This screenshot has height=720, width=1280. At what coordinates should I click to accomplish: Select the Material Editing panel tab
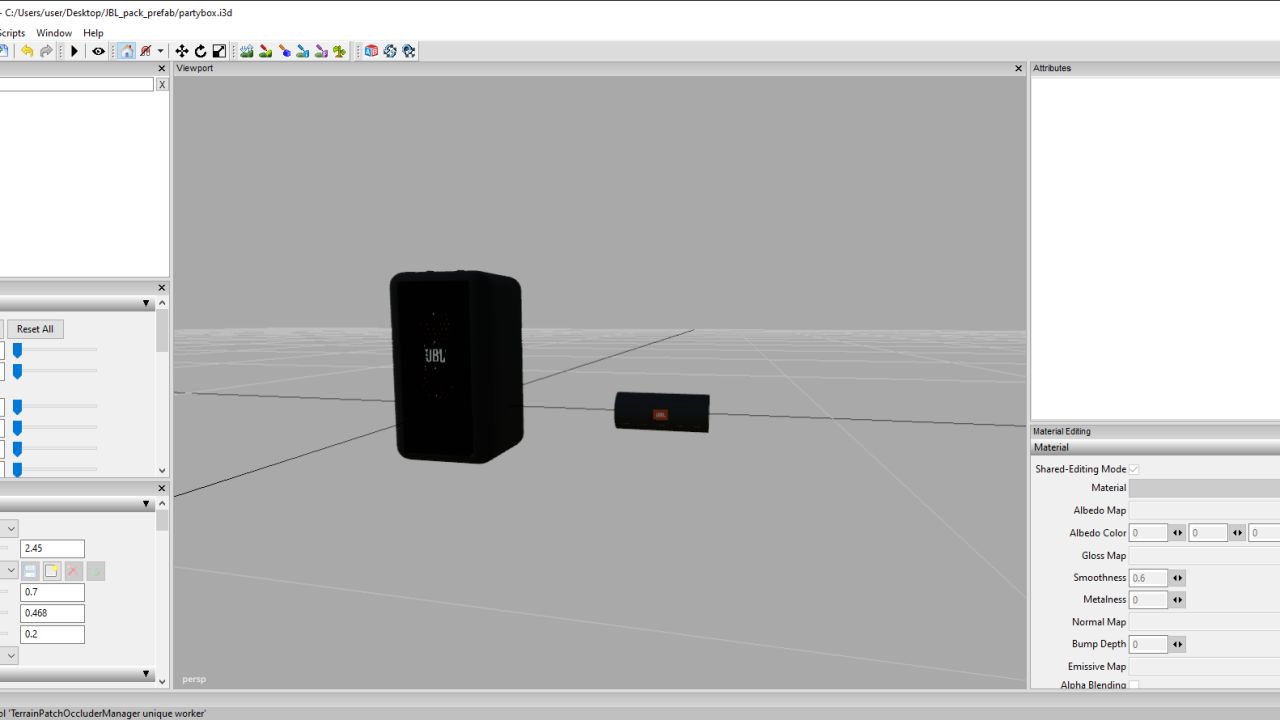click(1062, 431)
